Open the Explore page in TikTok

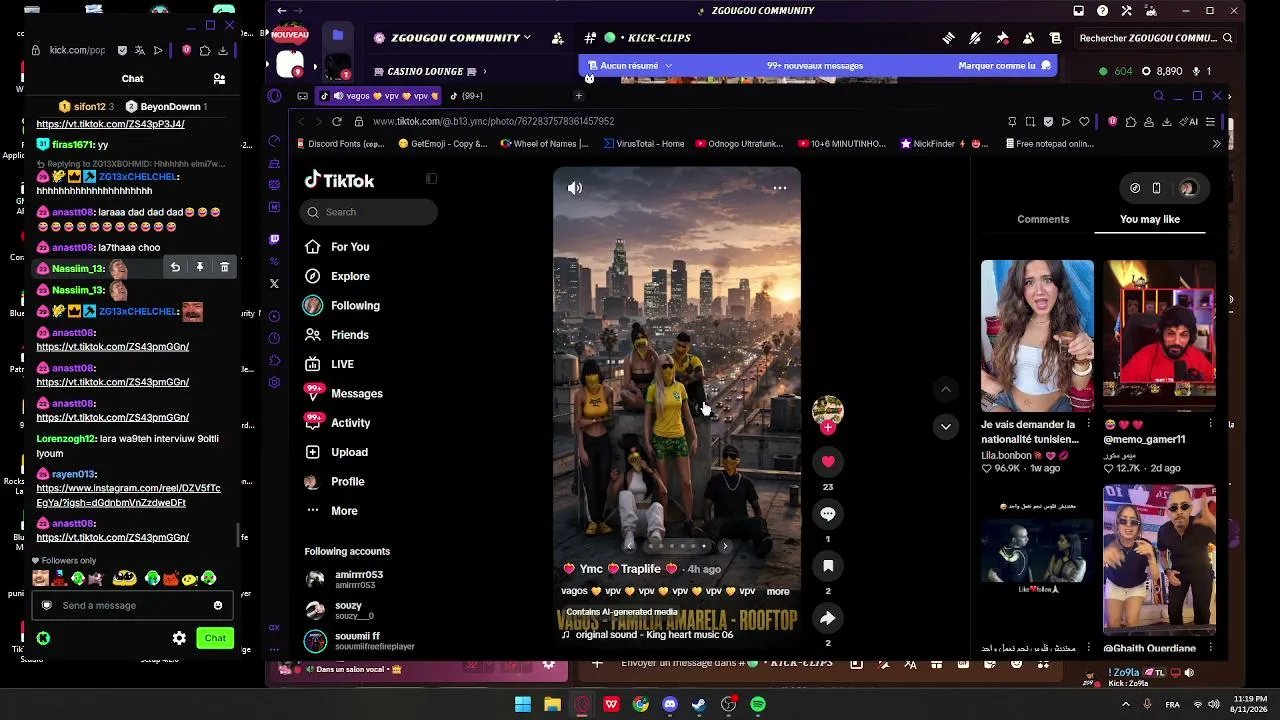click(337, 276)
